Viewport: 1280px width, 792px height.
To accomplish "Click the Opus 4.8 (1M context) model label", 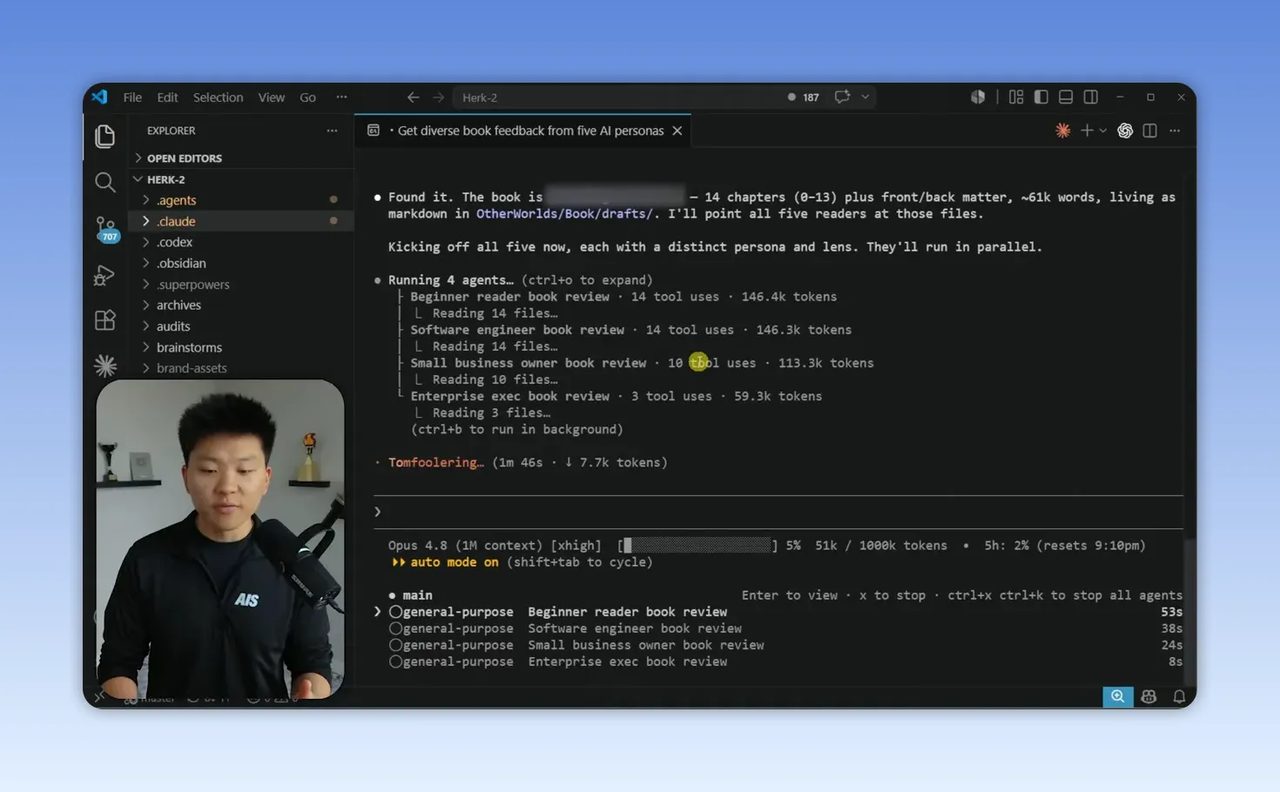I will 466,546.
